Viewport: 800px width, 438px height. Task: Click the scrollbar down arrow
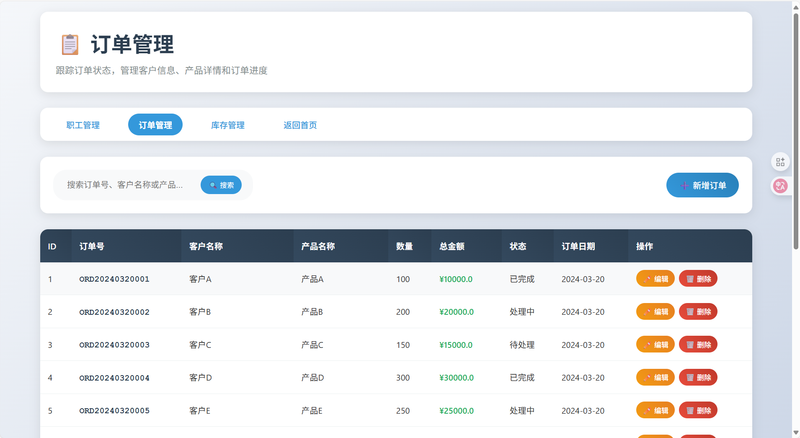[x=795, y=433]
